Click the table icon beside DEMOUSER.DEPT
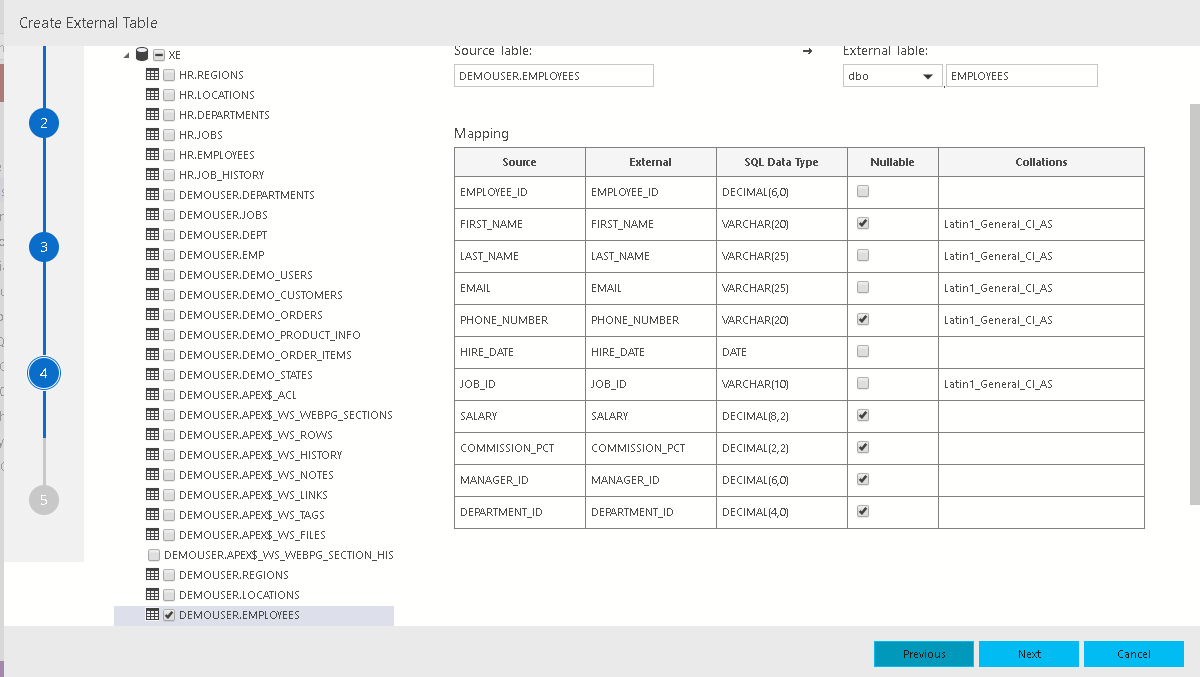1200x677 pixels. tap(153, 235)
